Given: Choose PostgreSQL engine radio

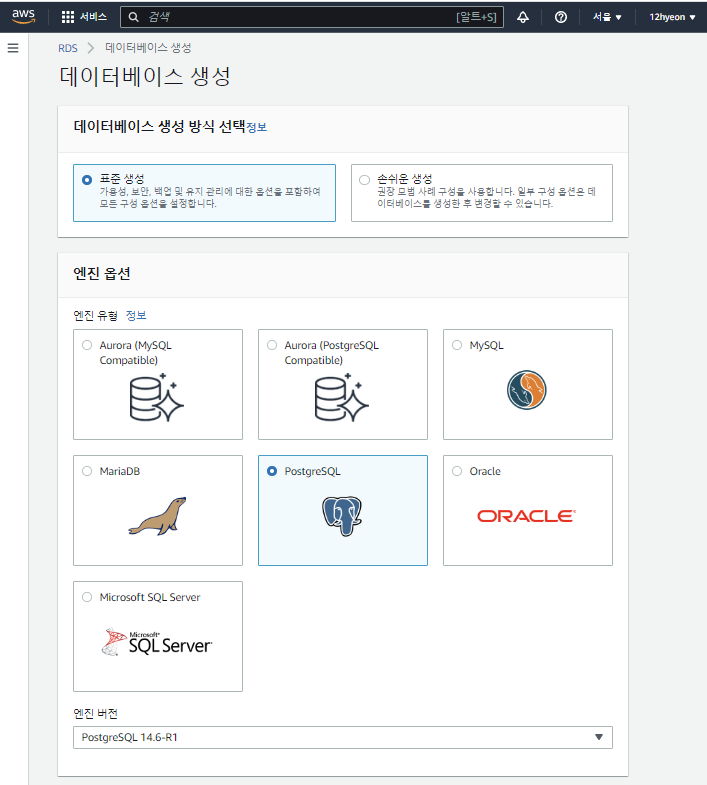Looking at the screenshot, I should [x=272, y=471].
